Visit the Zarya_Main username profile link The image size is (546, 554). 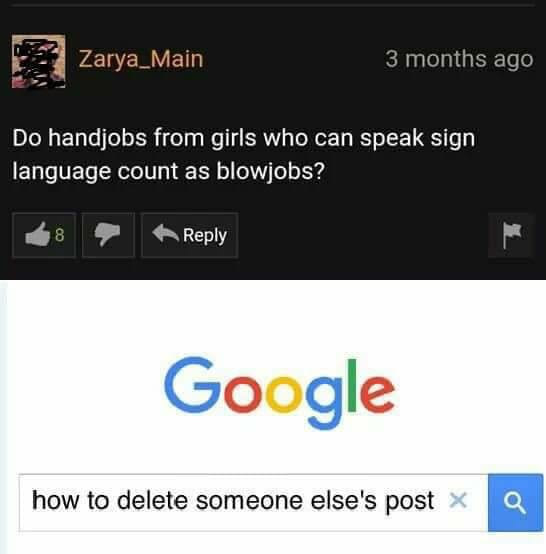pos(141,59)
